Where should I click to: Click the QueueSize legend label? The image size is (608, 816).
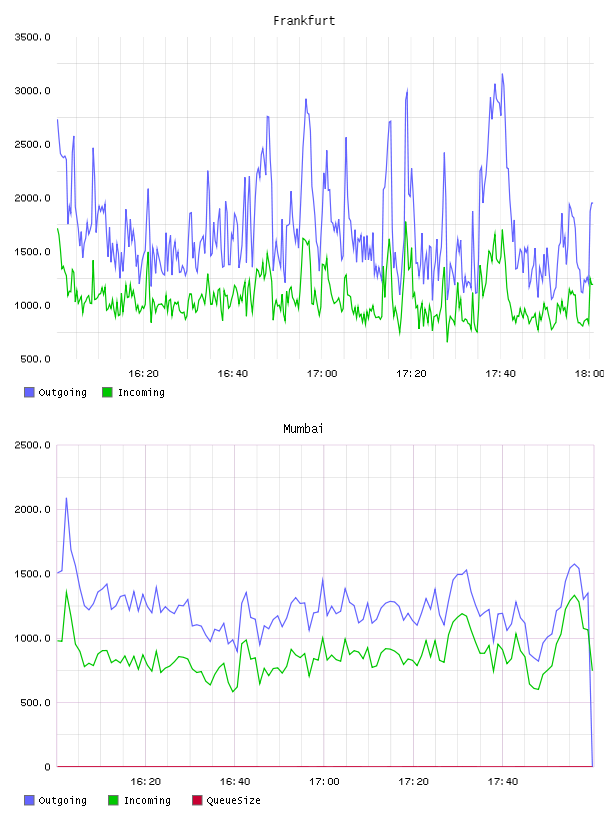[x=233, y=800]
